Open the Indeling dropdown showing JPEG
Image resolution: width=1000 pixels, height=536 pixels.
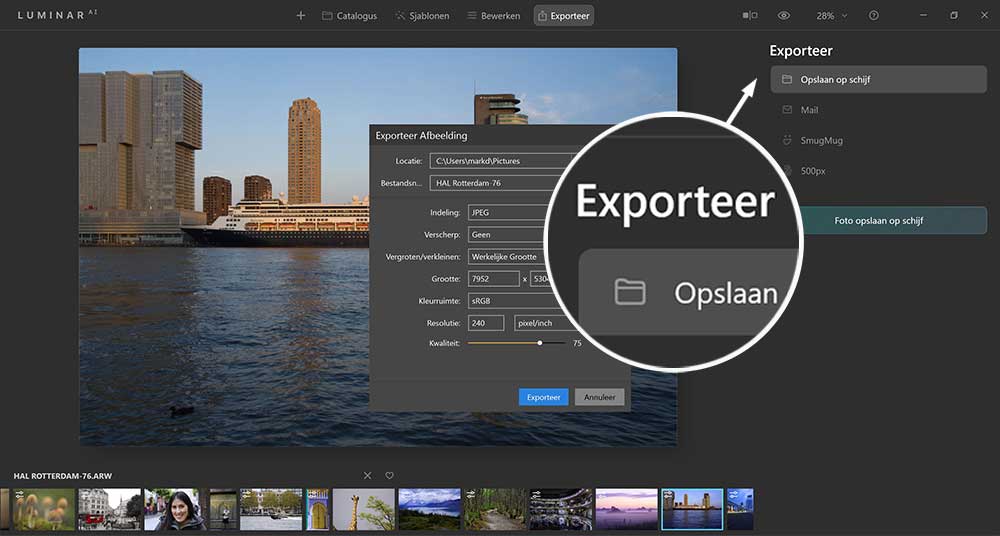pos(508,212)
